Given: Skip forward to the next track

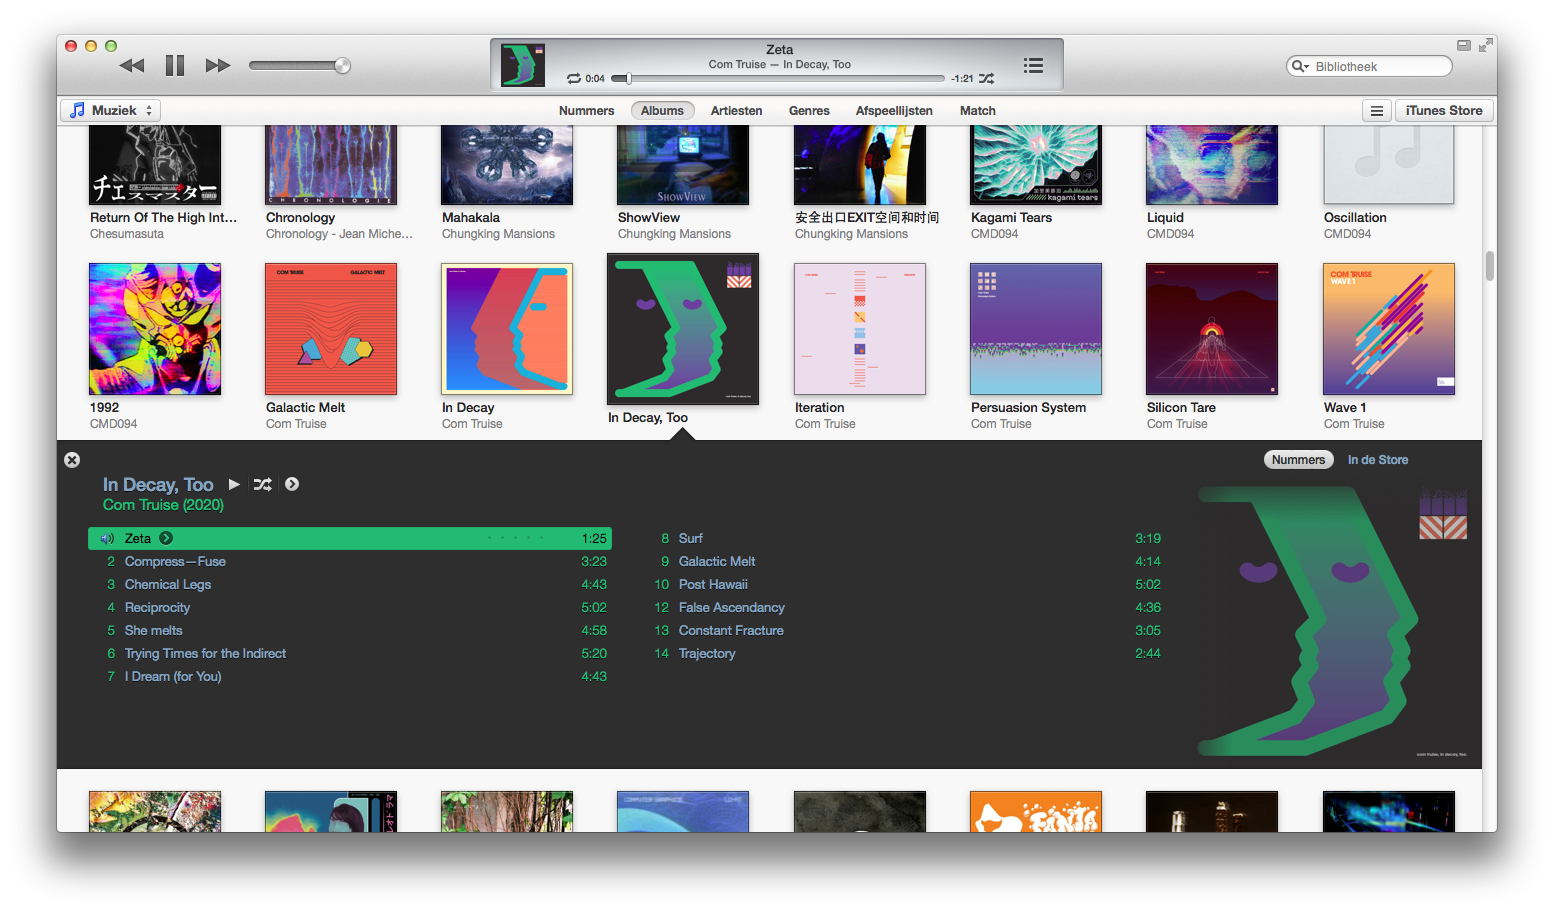Looking at the screenshot, I should point(218,66).
